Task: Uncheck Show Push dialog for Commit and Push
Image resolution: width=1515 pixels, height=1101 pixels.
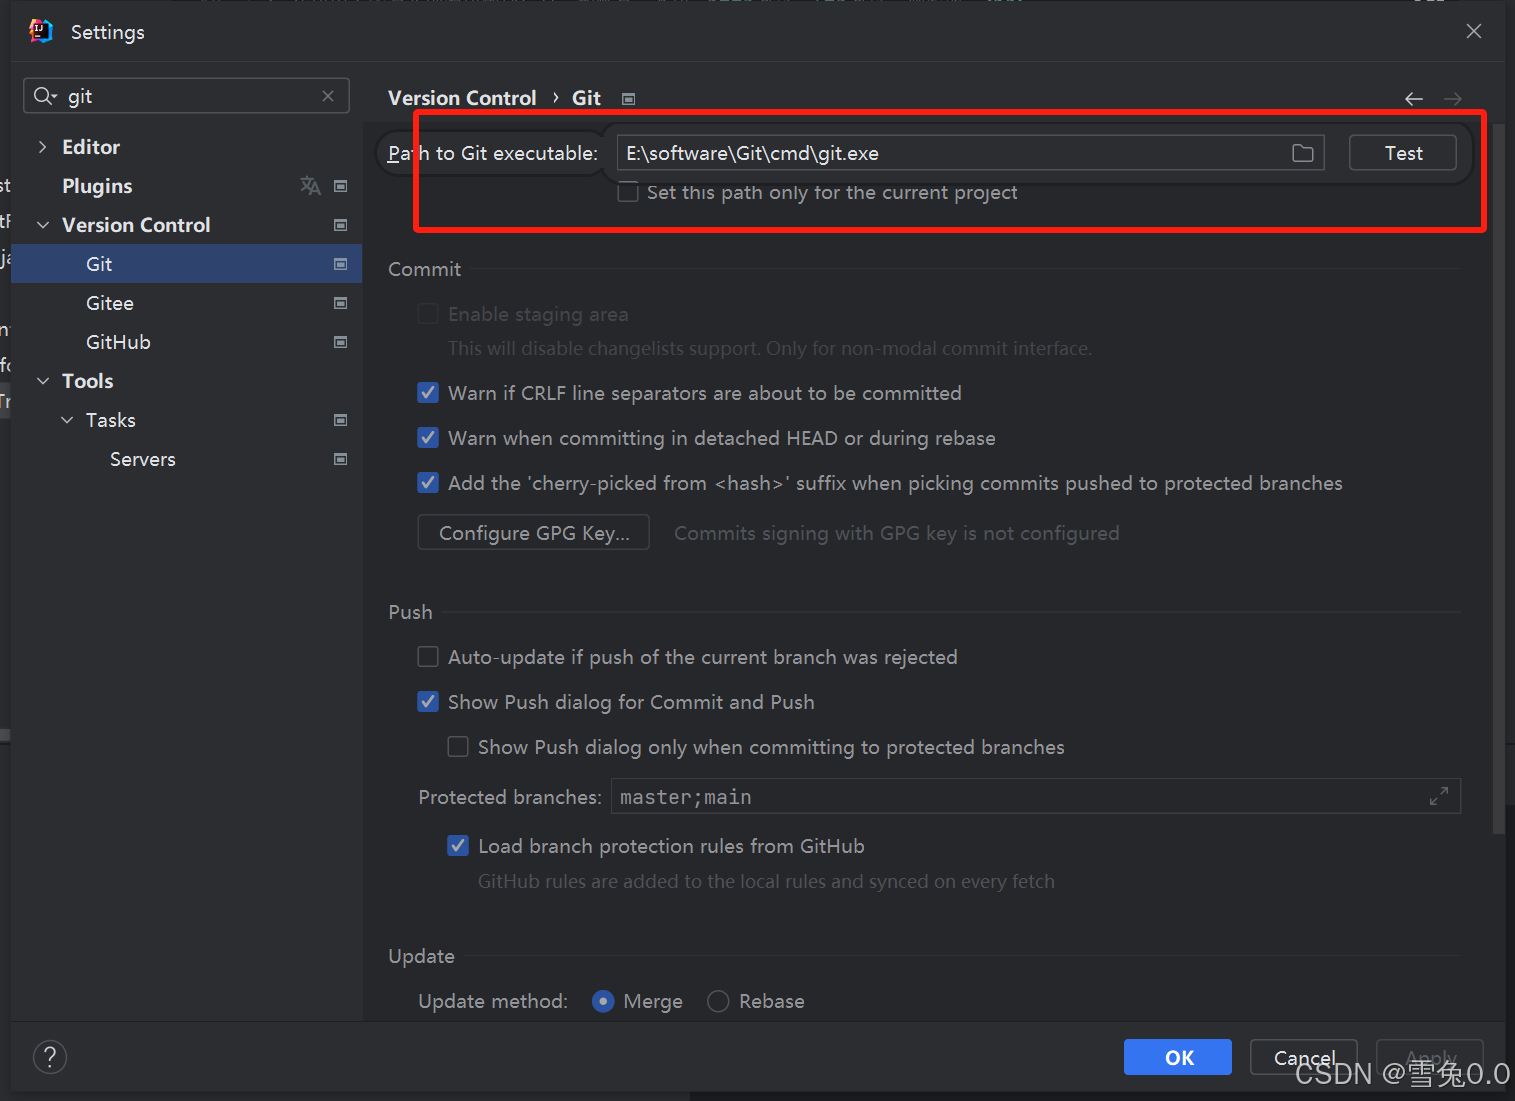Action: coord(428,702)
